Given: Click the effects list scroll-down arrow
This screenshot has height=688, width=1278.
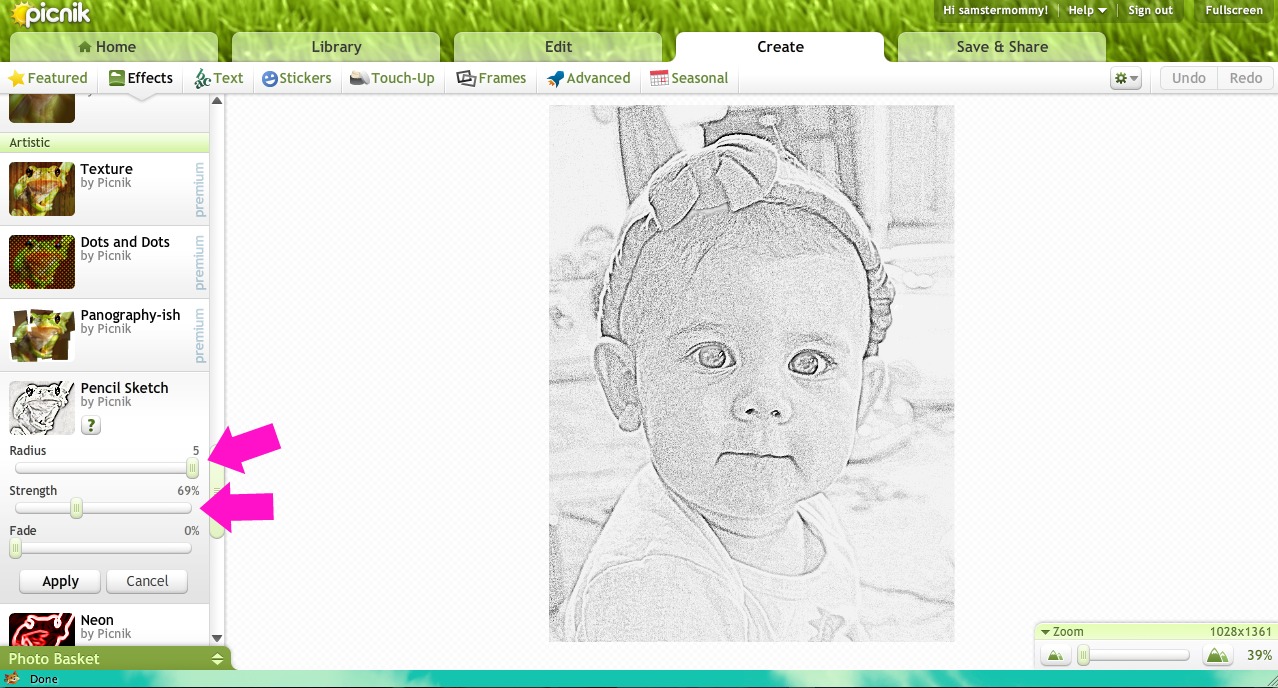Looking at the screenshot, I should (x=217, y=638).
